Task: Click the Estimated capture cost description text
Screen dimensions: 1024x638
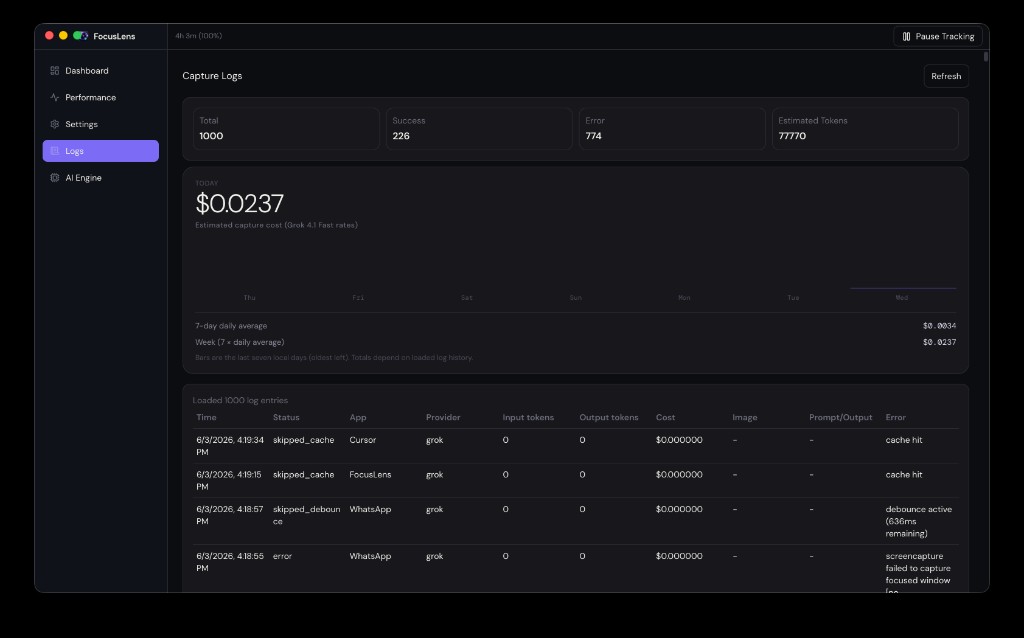Action: 276,225
